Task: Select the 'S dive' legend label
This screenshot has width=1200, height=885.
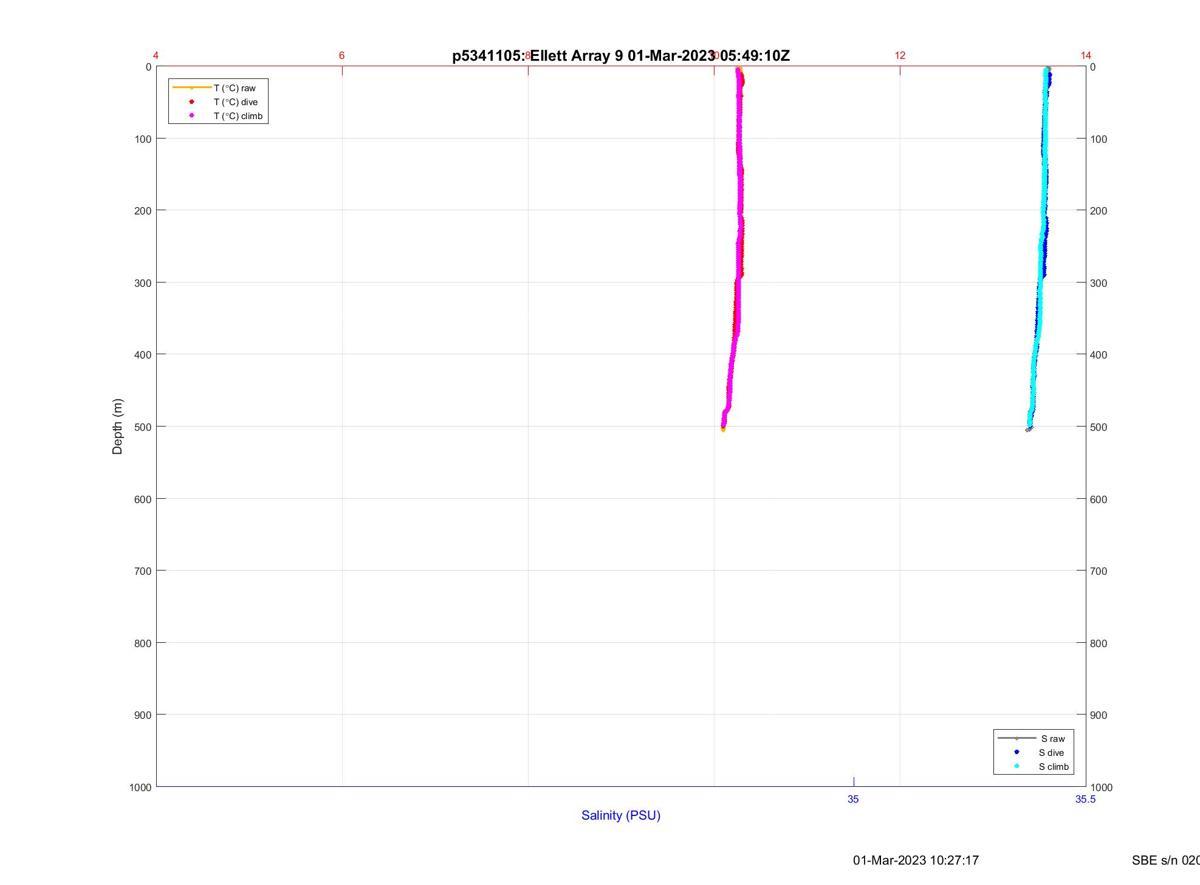Action: 1051,752
